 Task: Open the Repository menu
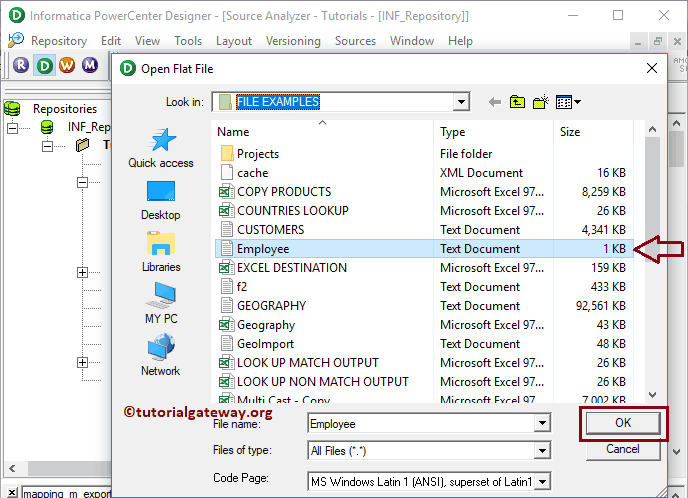59,41
